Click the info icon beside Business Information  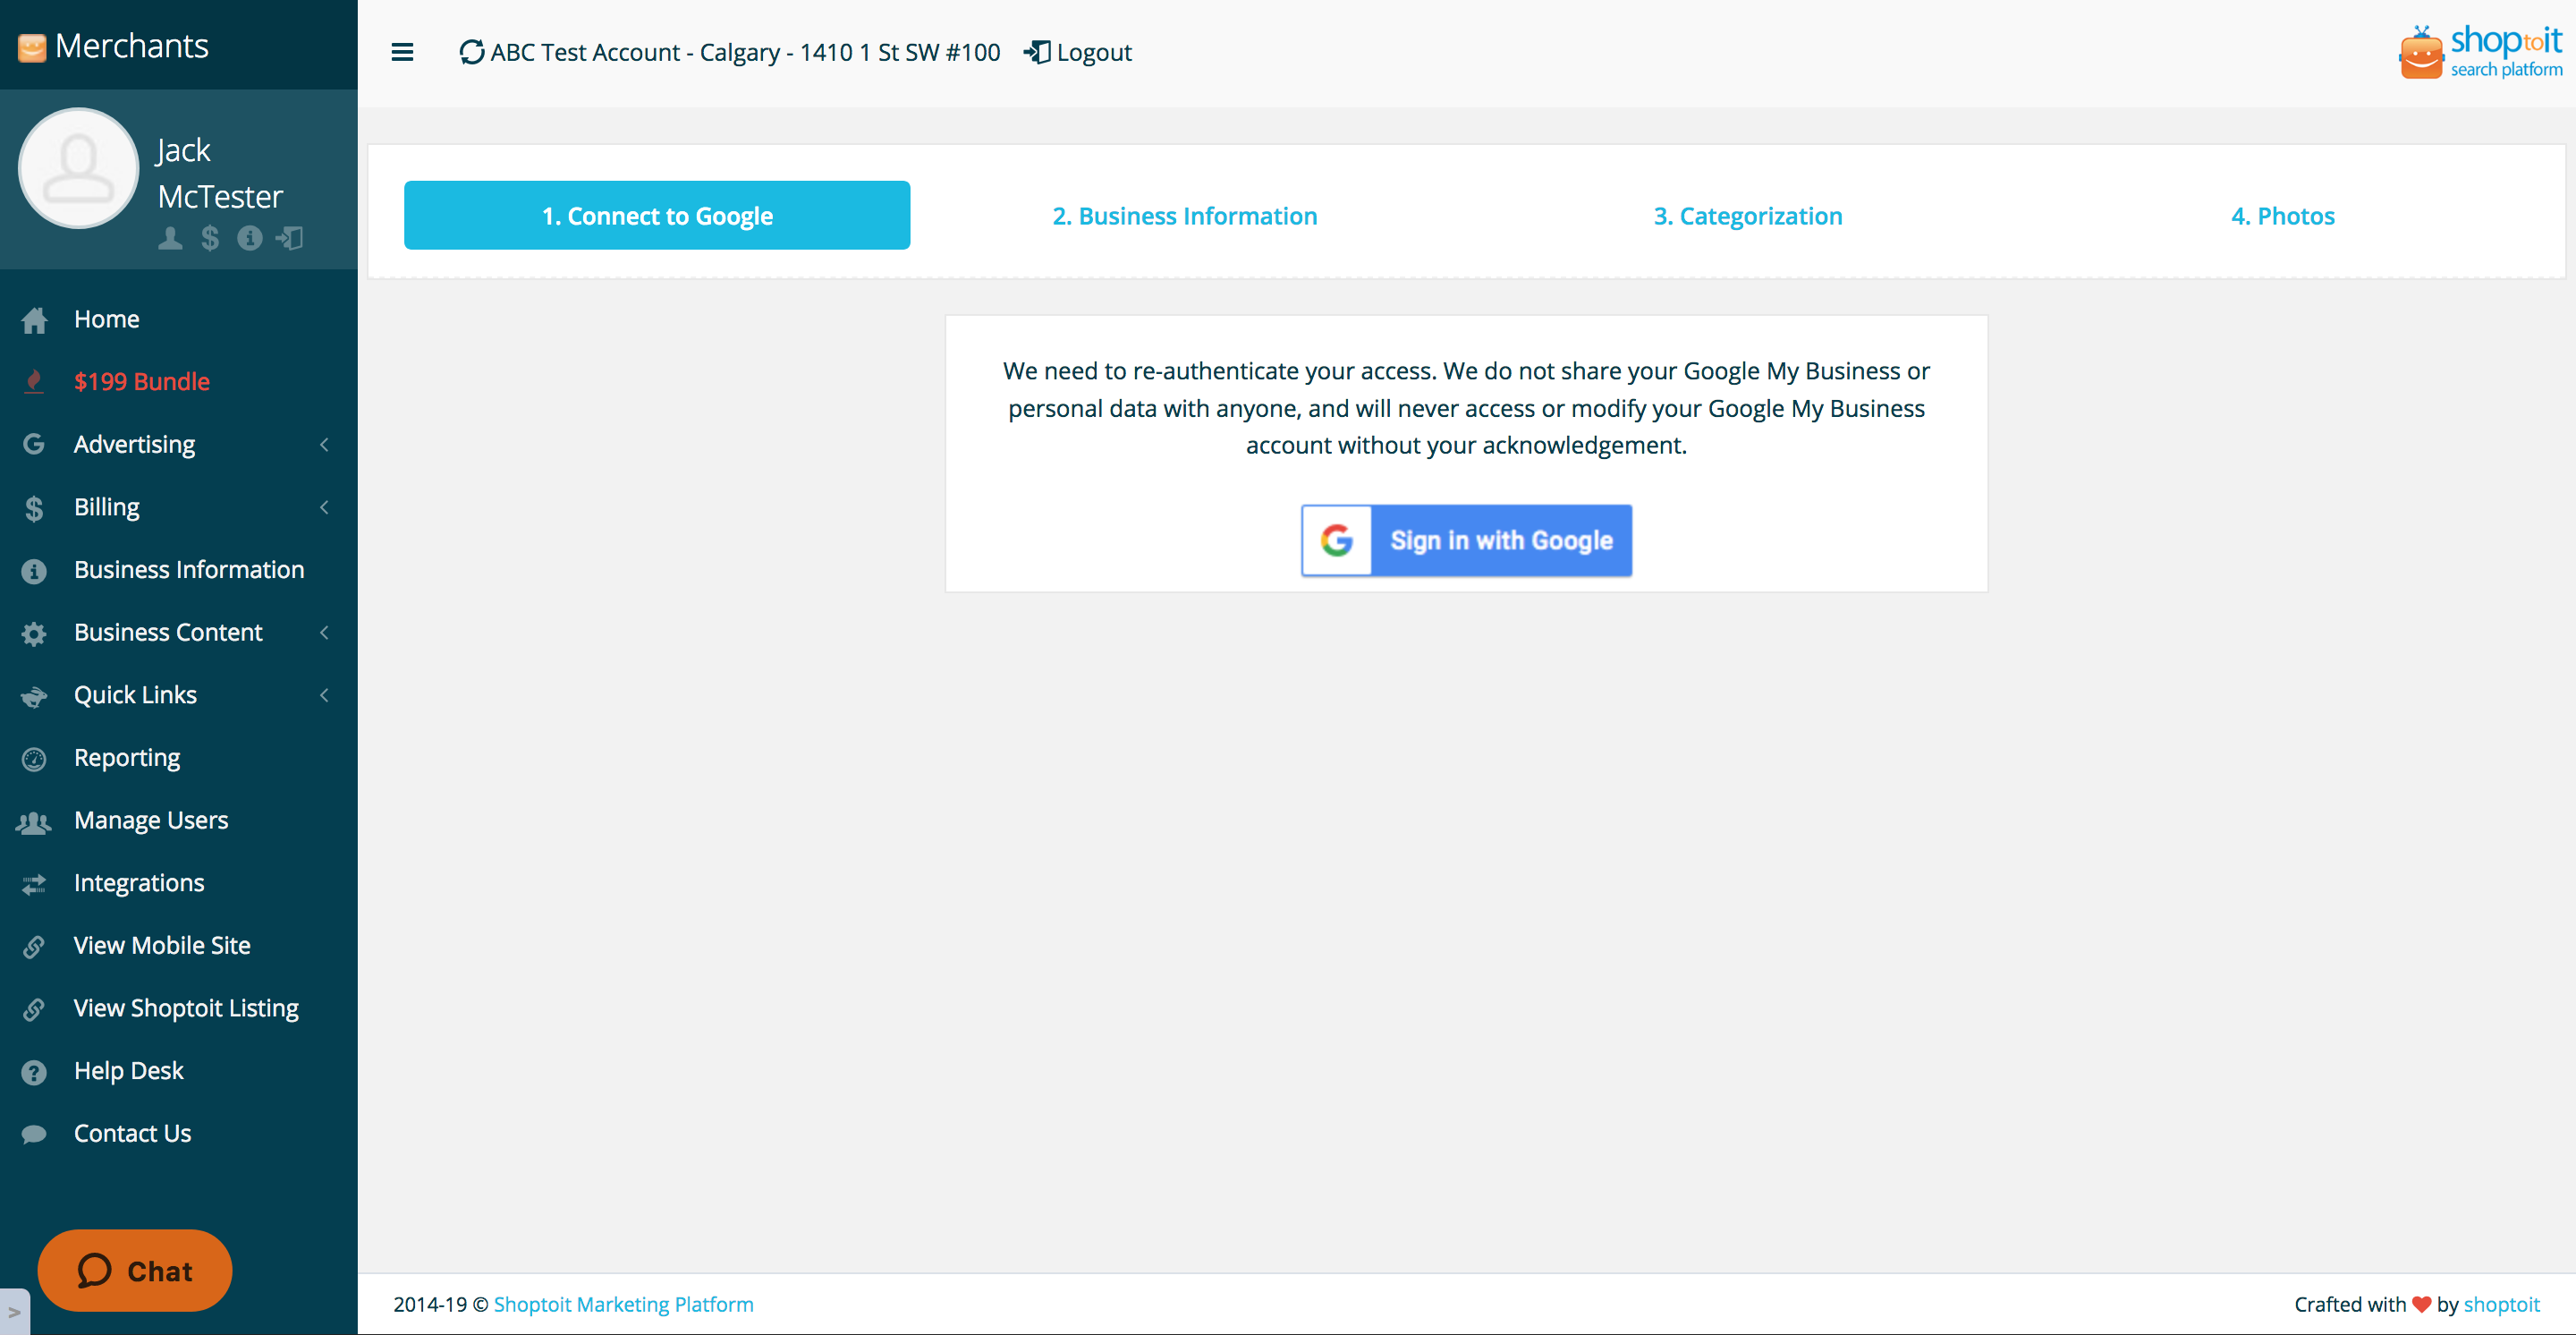click(x=34, y=571)
